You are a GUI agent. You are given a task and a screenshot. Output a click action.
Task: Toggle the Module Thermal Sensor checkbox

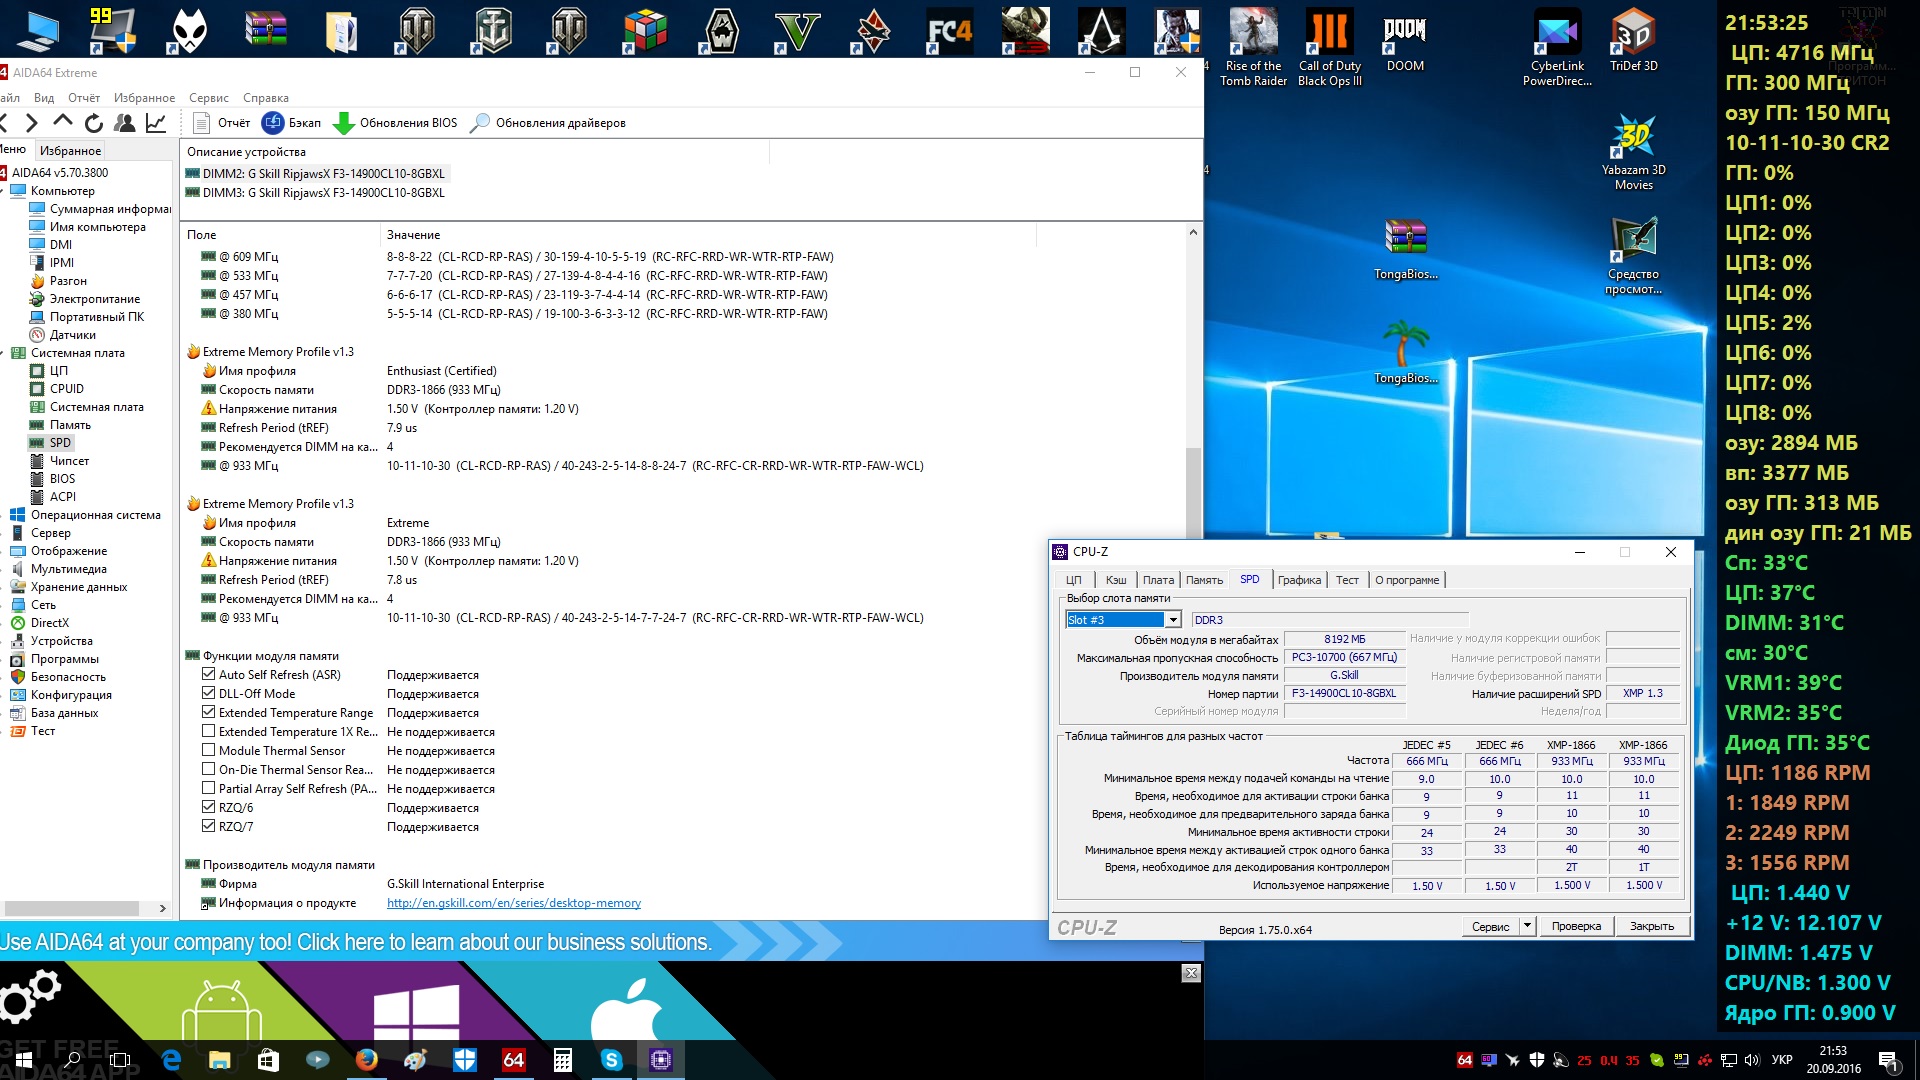[209, 751]
